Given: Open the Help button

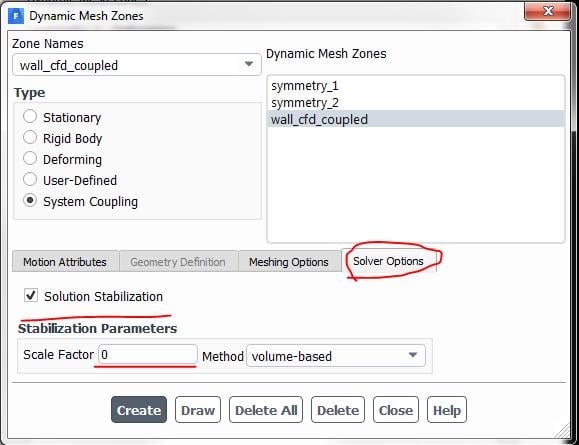Looking at the screenshot, I should pyautogui.click(x=447, y=410).
